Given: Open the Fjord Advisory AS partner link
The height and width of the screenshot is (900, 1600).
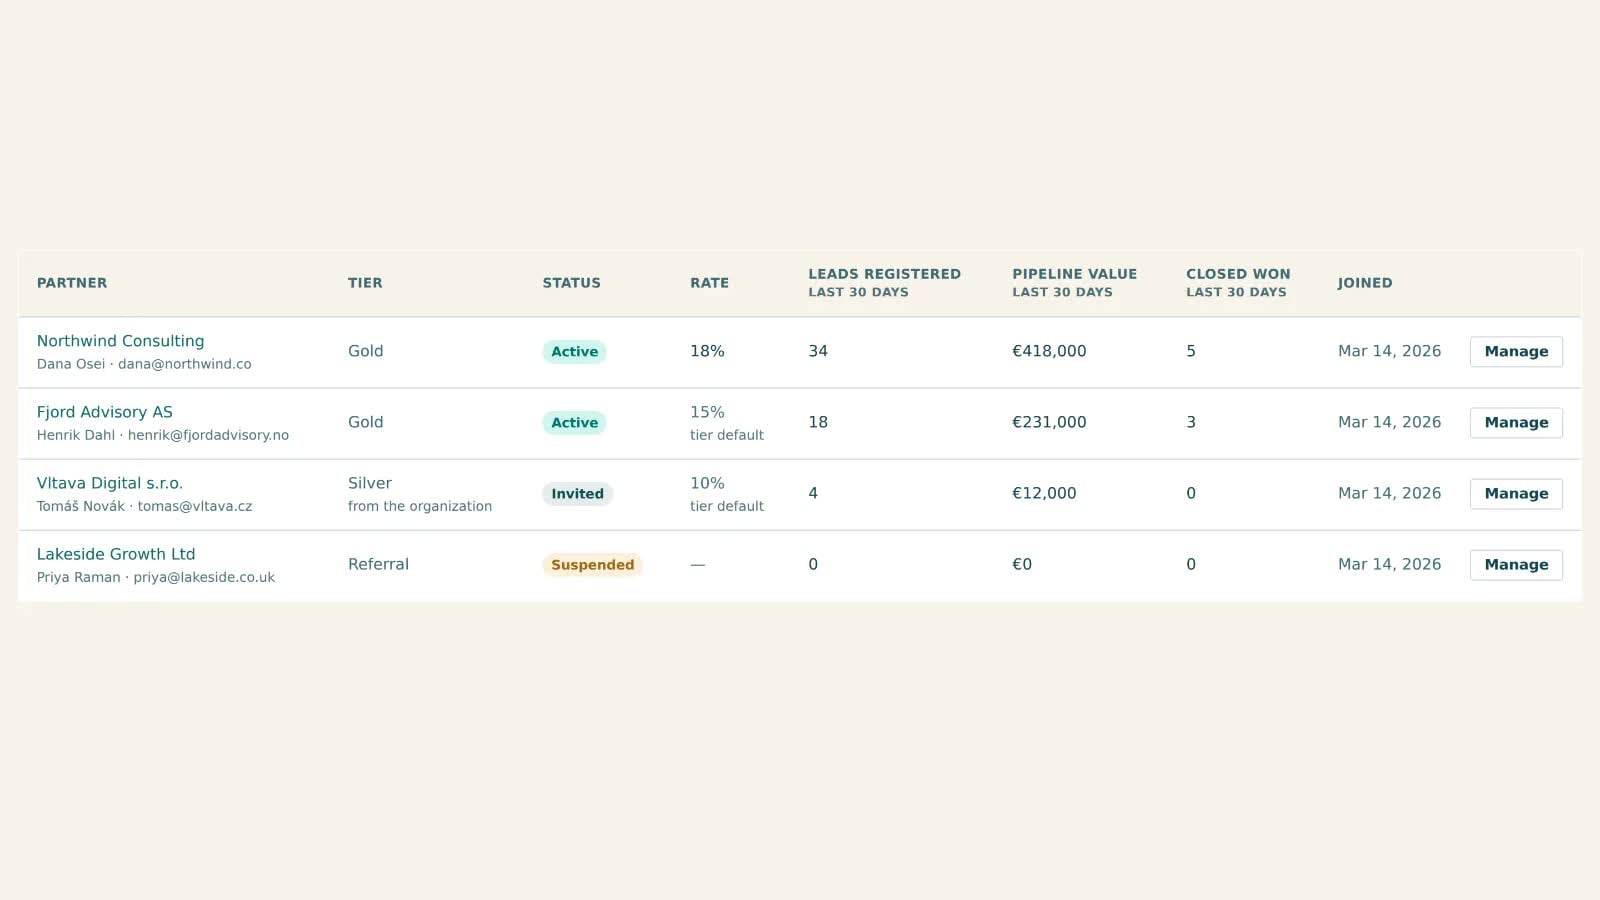Looking at the screenshot, I should click(x=105, y=412).
